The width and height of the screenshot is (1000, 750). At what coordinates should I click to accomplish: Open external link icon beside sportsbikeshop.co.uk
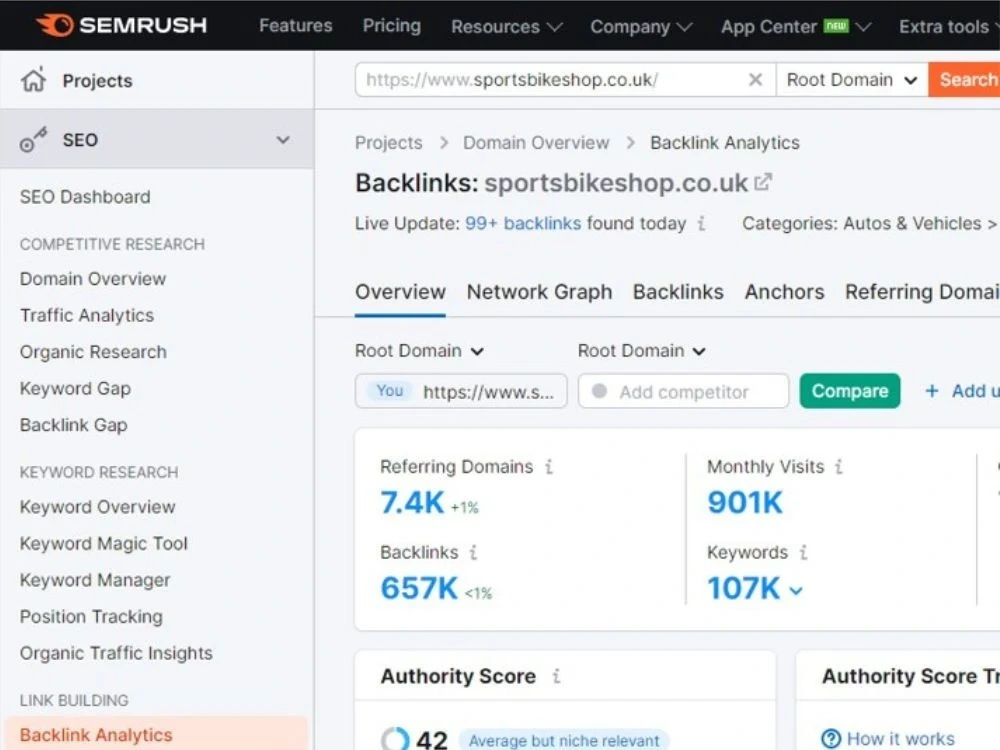763,182
